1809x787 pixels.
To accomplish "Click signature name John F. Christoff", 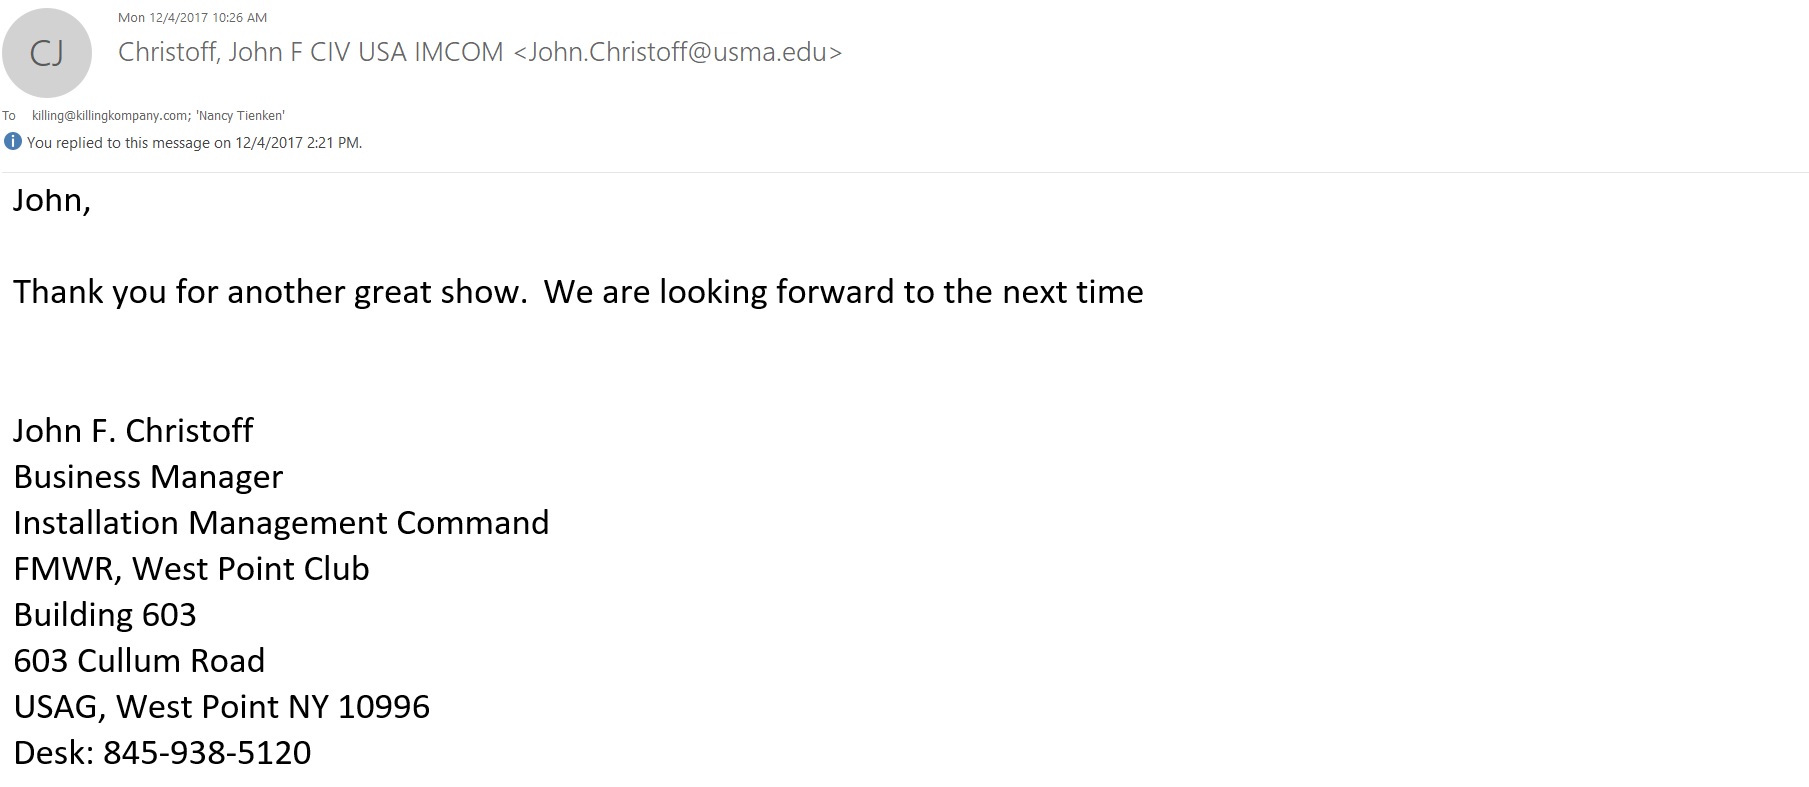I will click(133, 430).
